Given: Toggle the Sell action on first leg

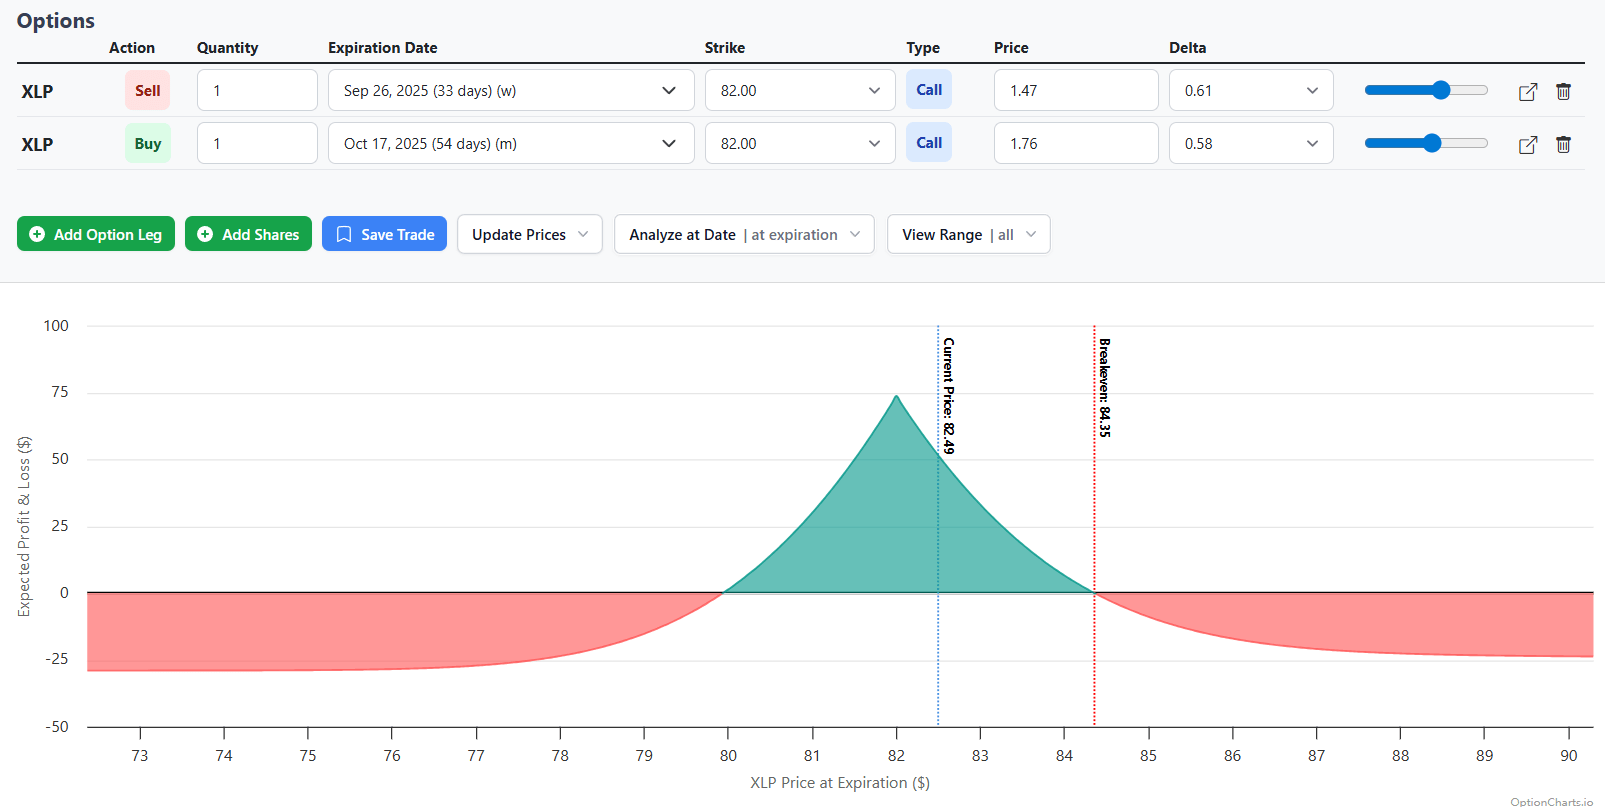Looking at the screenshot, I should coord(147,91).
